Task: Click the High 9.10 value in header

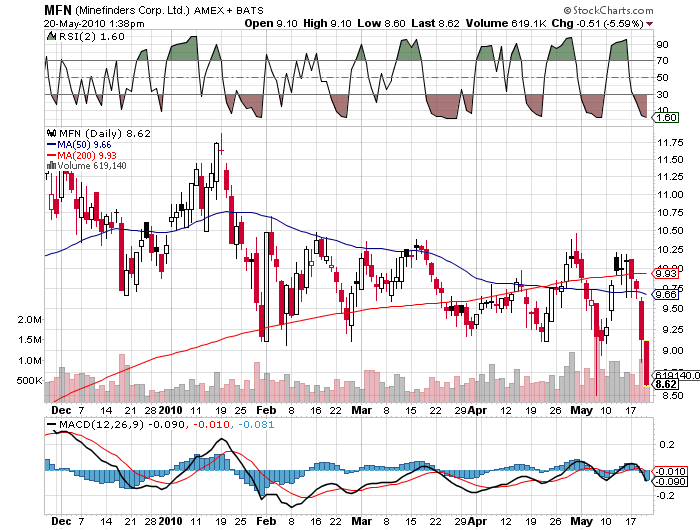Action: pyautogui.click(x=327, y=24)
